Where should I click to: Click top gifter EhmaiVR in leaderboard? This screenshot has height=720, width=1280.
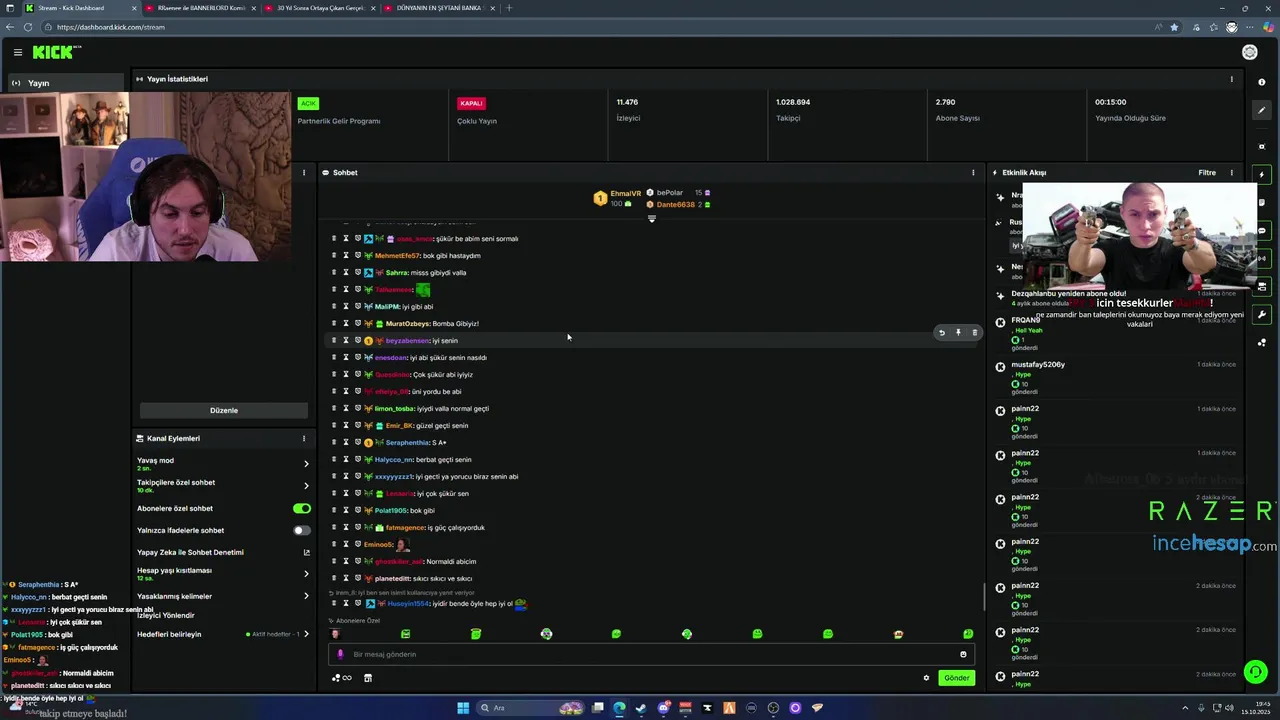[x=625, y=193]
